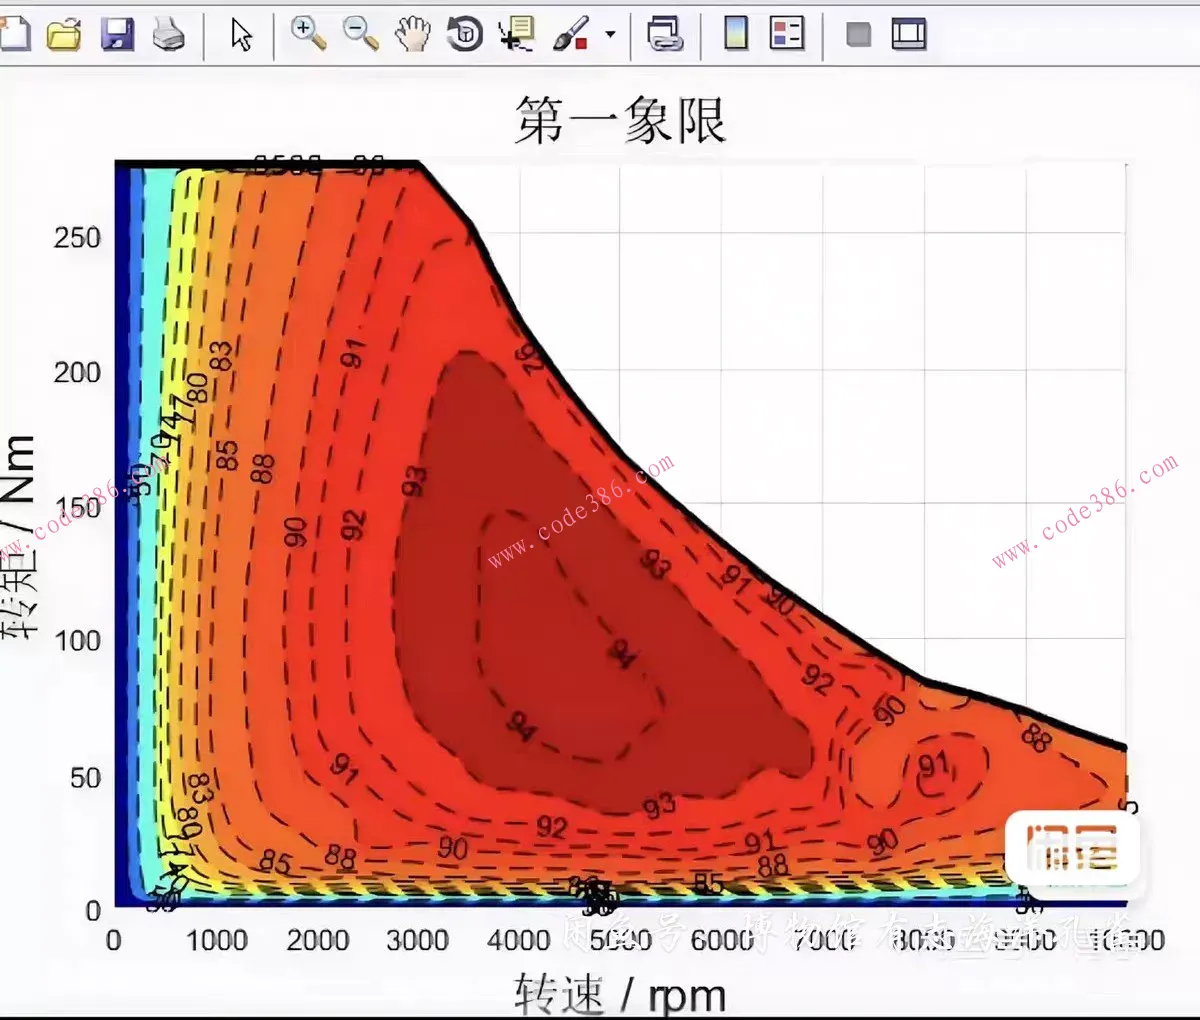Choose the Data Cursor tool

point(516,35)
